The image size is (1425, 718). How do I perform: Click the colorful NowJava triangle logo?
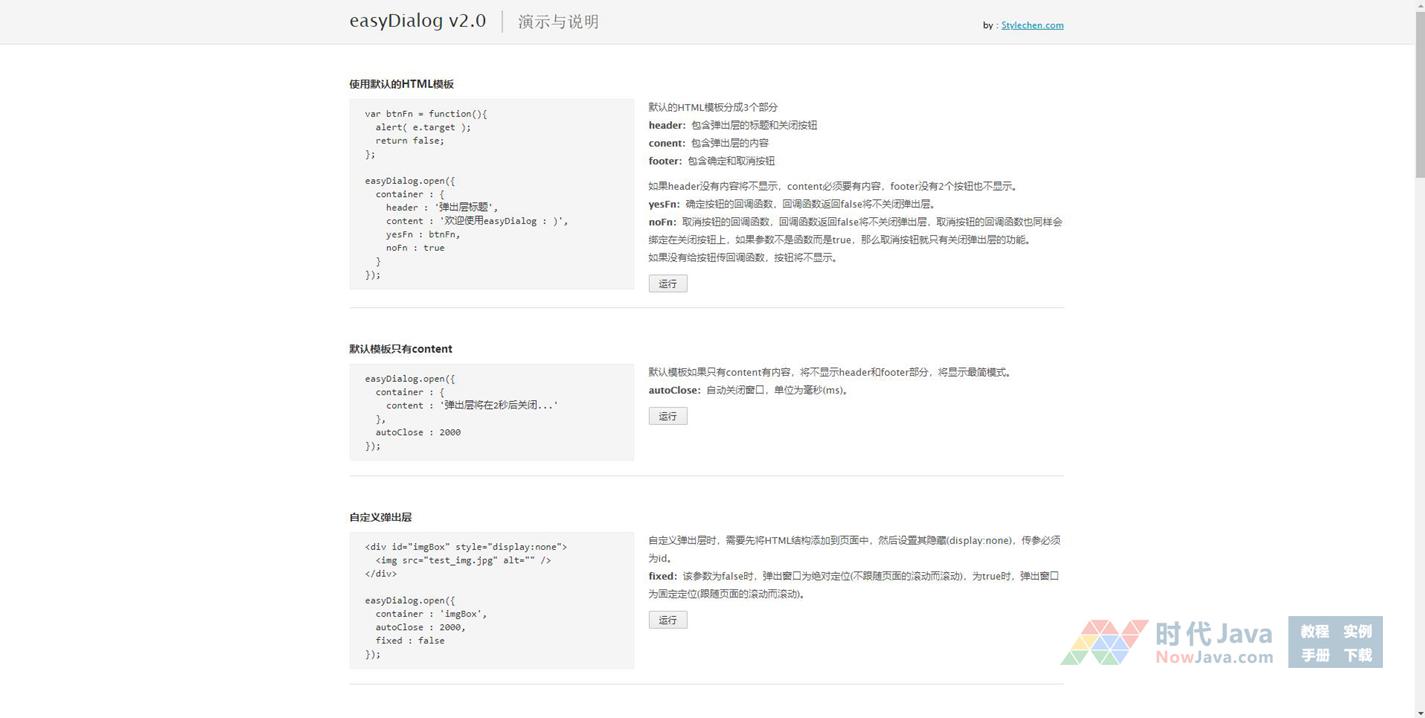[1104, 642]
